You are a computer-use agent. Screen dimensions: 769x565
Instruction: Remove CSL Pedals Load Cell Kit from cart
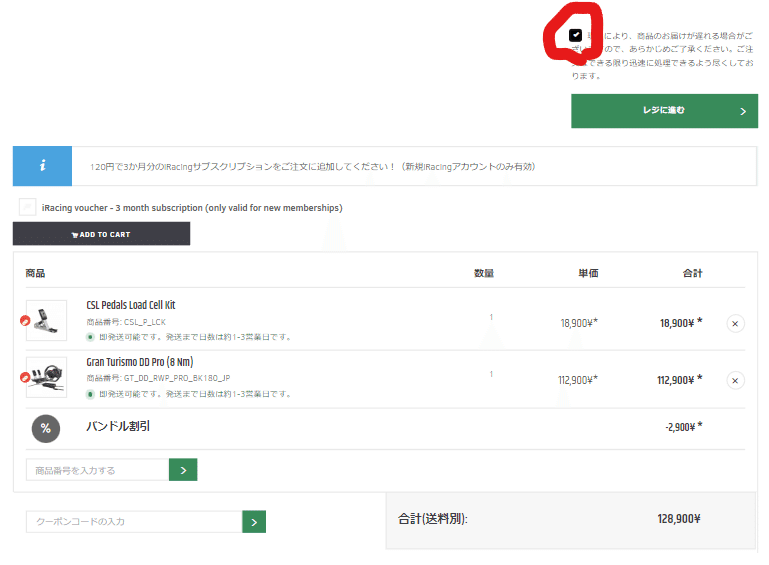pos(735,324)
